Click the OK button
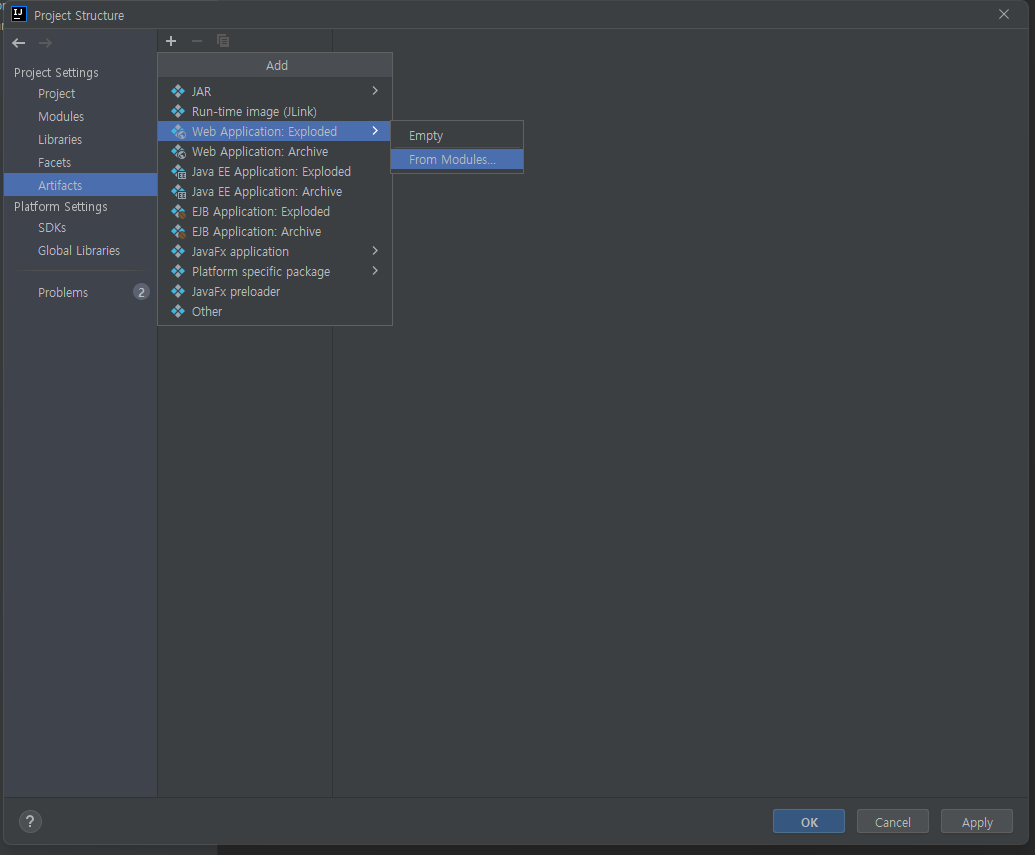The width and height of the screenshot is (1035, 855). point(809,821)
